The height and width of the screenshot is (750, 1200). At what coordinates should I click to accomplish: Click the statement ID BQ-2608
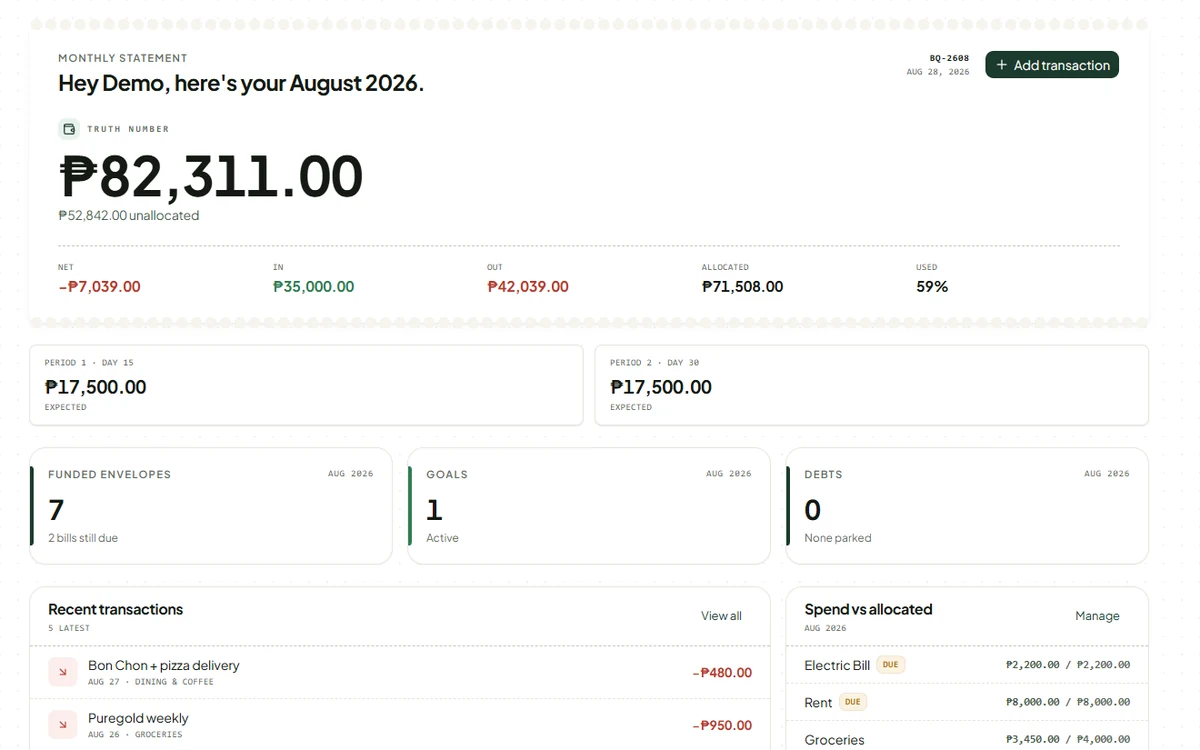click(949, 58)
